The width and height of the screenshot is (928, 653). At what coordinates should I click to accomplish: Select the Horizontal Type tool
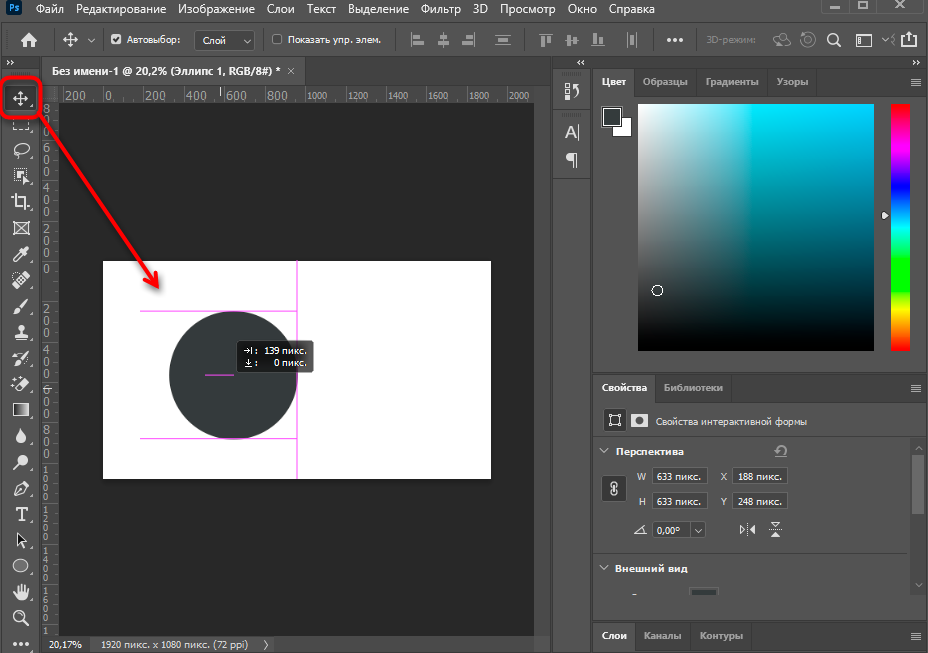(x=21, y=514)
